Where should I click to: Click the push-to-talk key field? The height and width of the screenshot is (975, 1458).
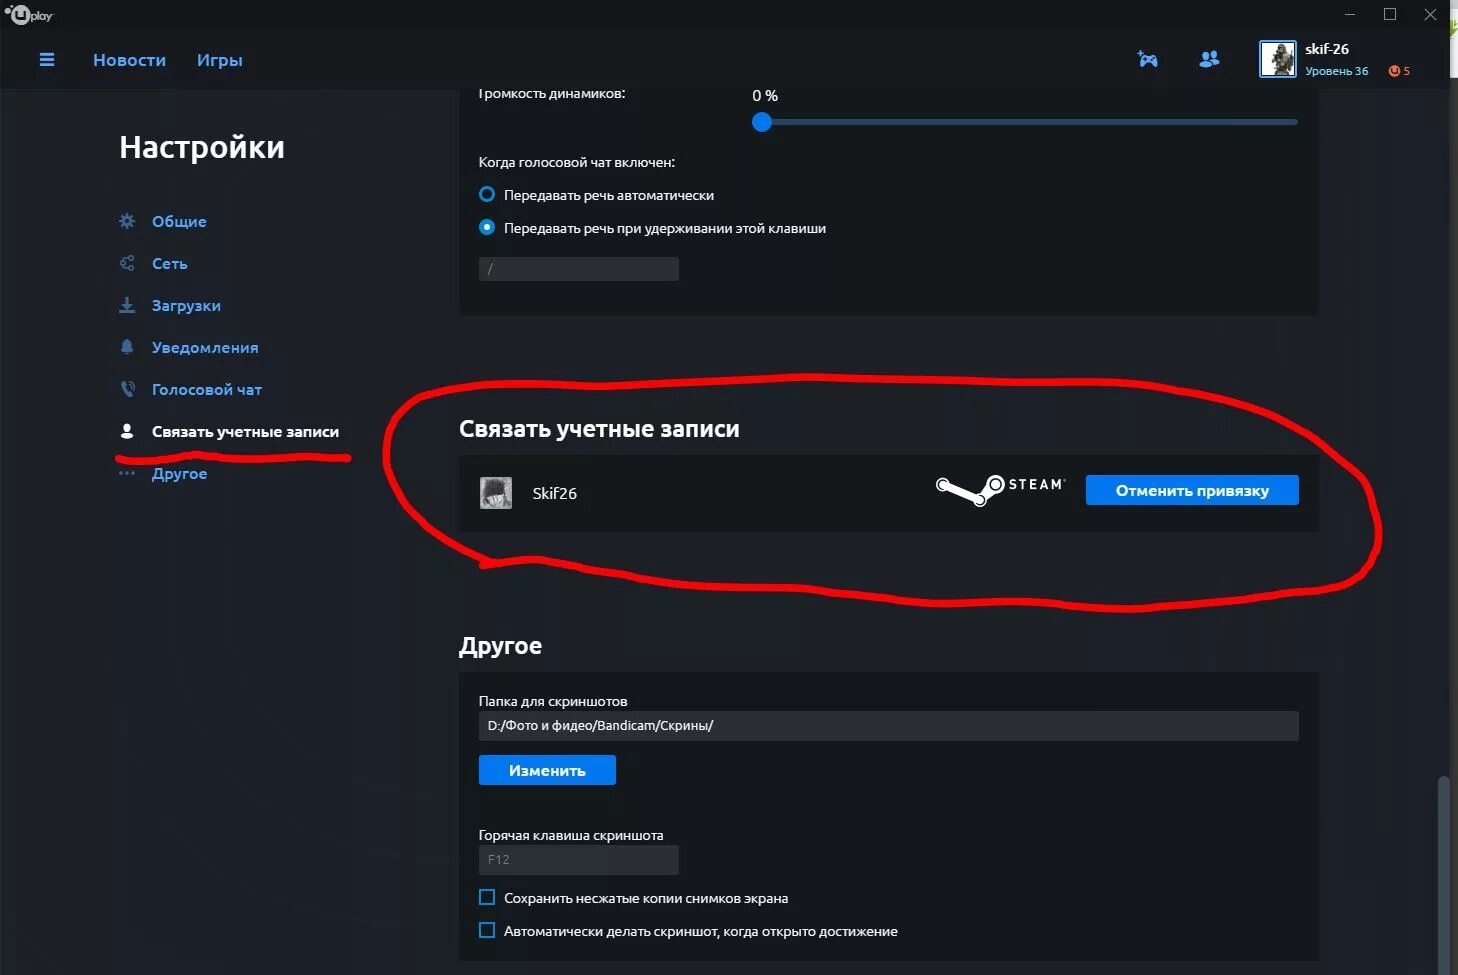coord(579,269)
